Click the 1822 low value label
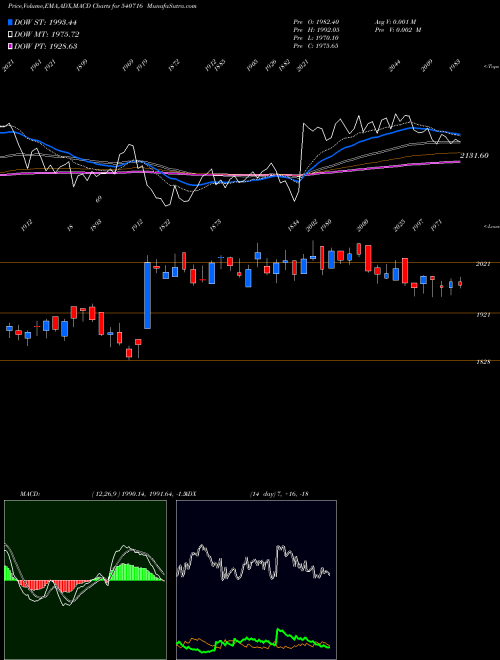The height and width of the screenshot is (660, 500). [x=165, y=225]
